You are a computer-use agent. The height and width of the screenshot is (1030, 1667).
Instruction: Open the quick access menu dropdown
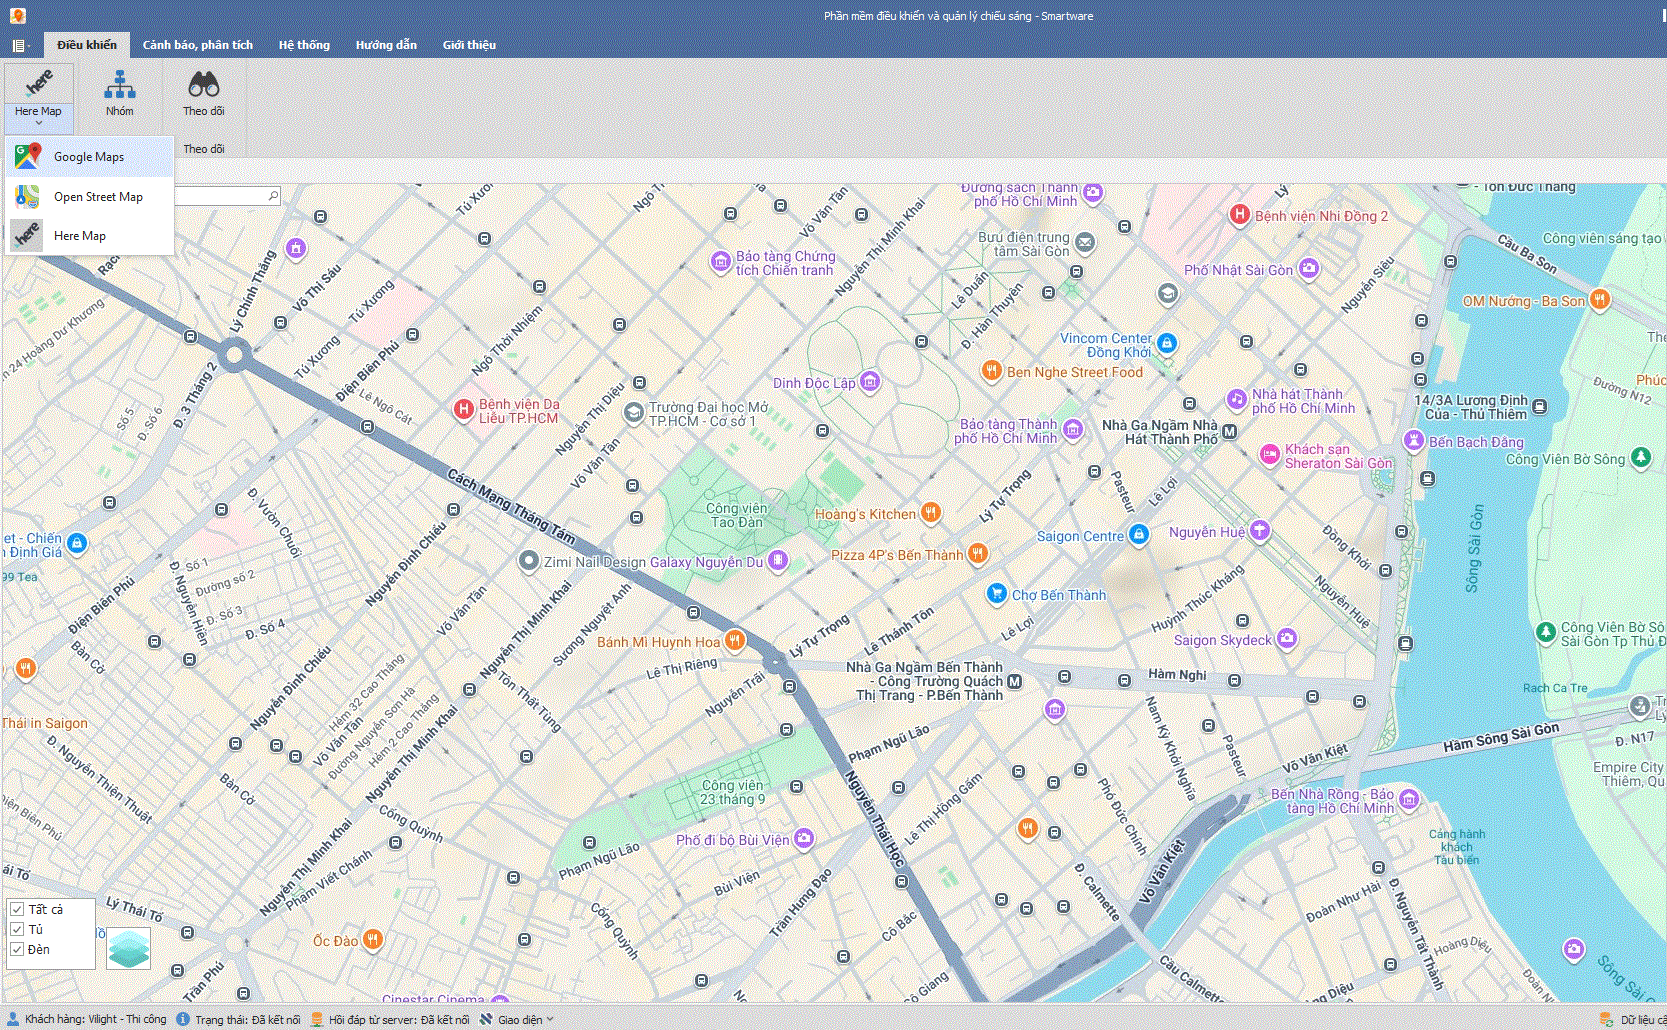tap(19, 45)
